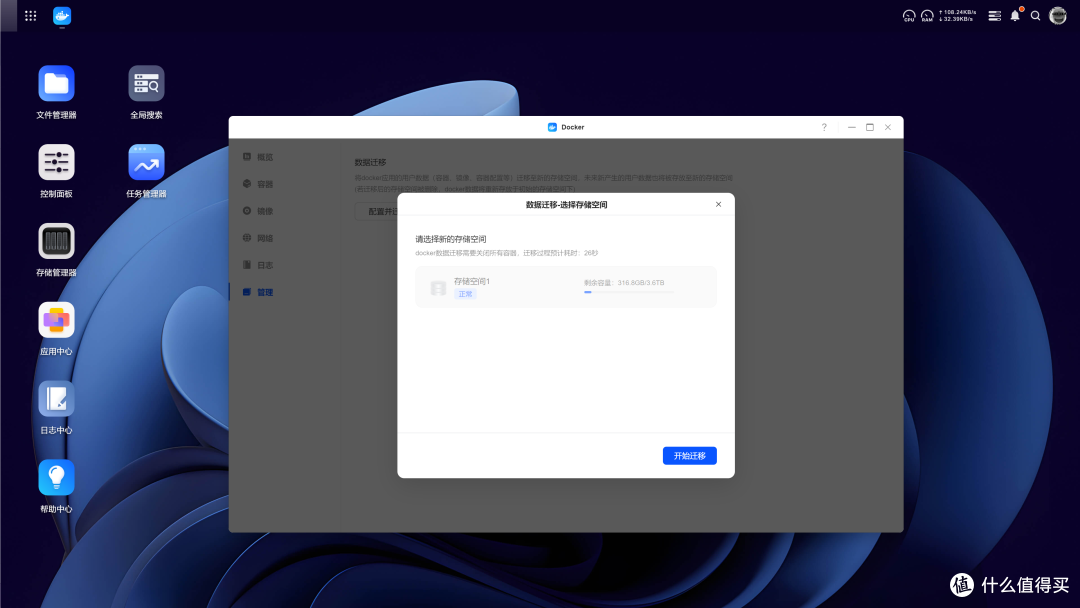Switch to 镜像 in Docker sidebar

coord(259,211)
